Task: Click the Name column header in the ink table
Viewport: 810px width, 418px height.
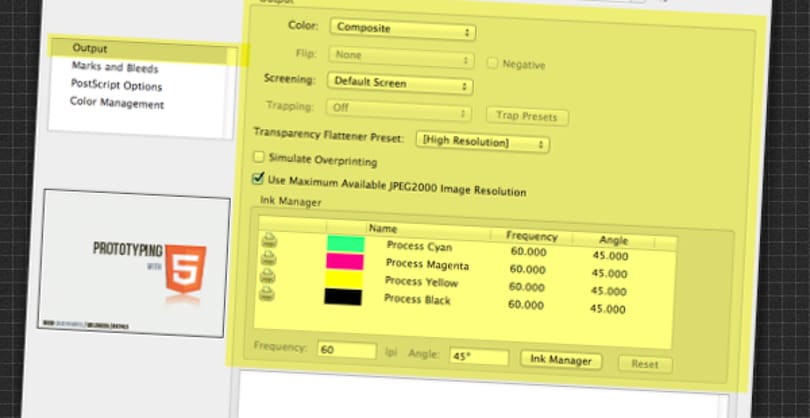Action: tap(383, 228)
